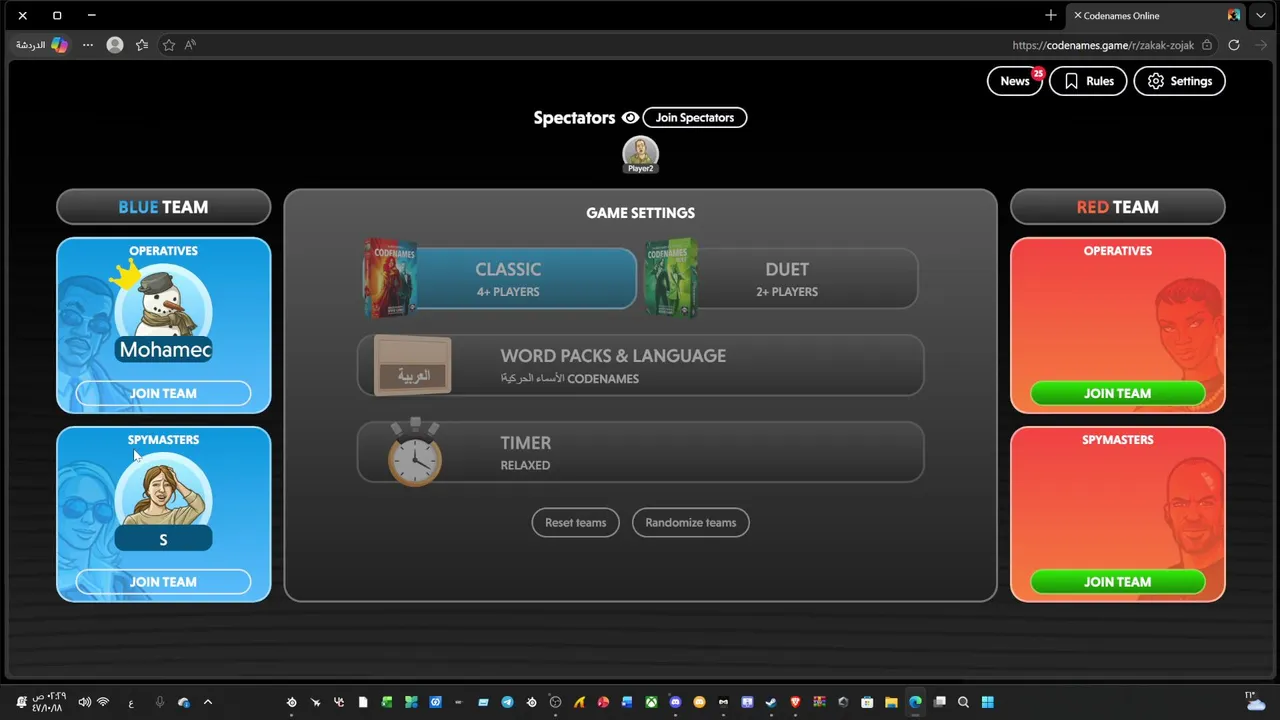This screenshot has width=1280, height=720.
Task: Open Steam from the taskbar
Action: [x=771, y=702]
